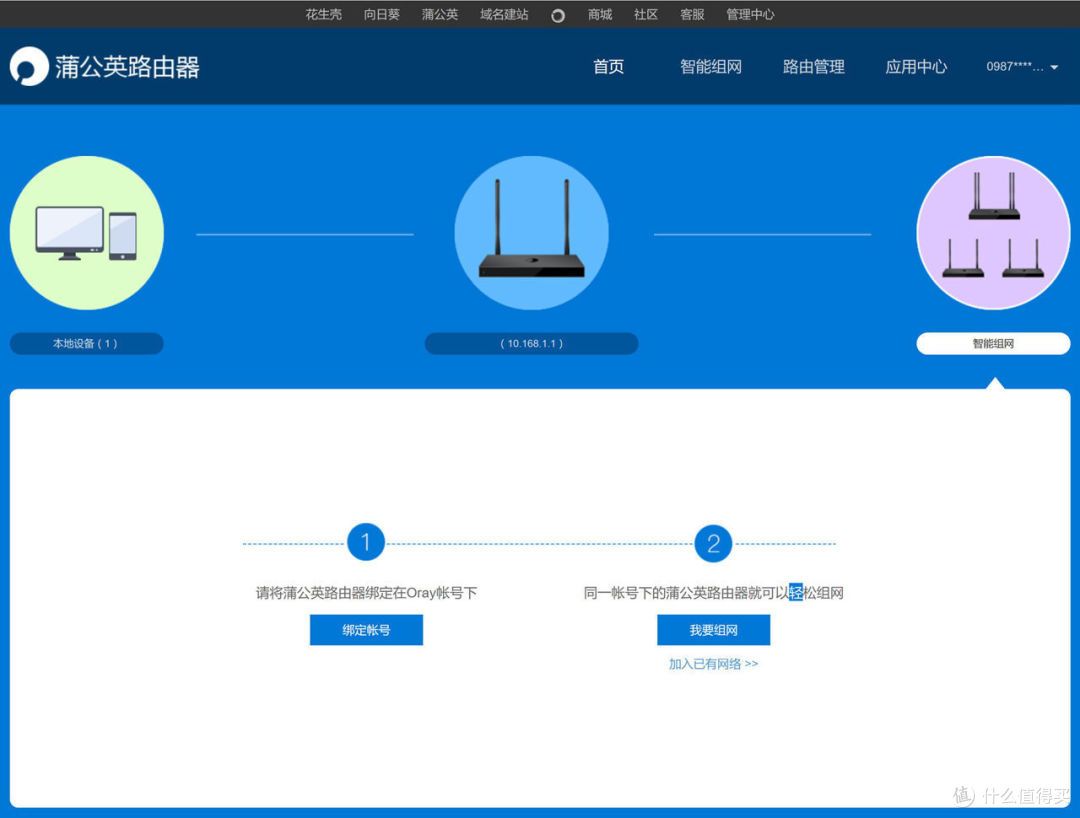Select the (10.168.1.1) router label
1080x818 pixels.
point(532,344)
